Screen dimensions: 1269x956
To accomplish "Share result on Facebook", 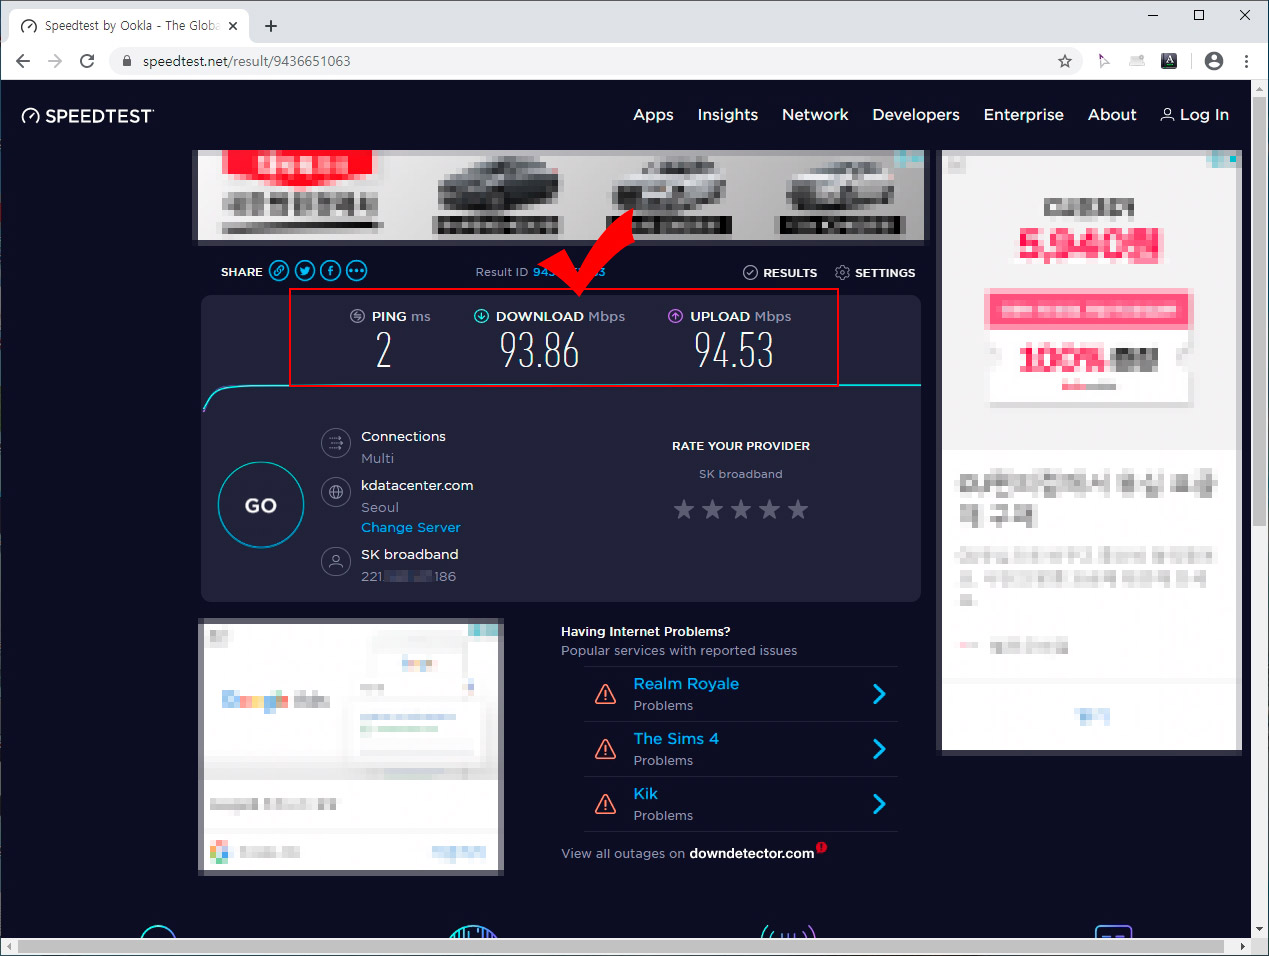I will click(x=331, y=271).
